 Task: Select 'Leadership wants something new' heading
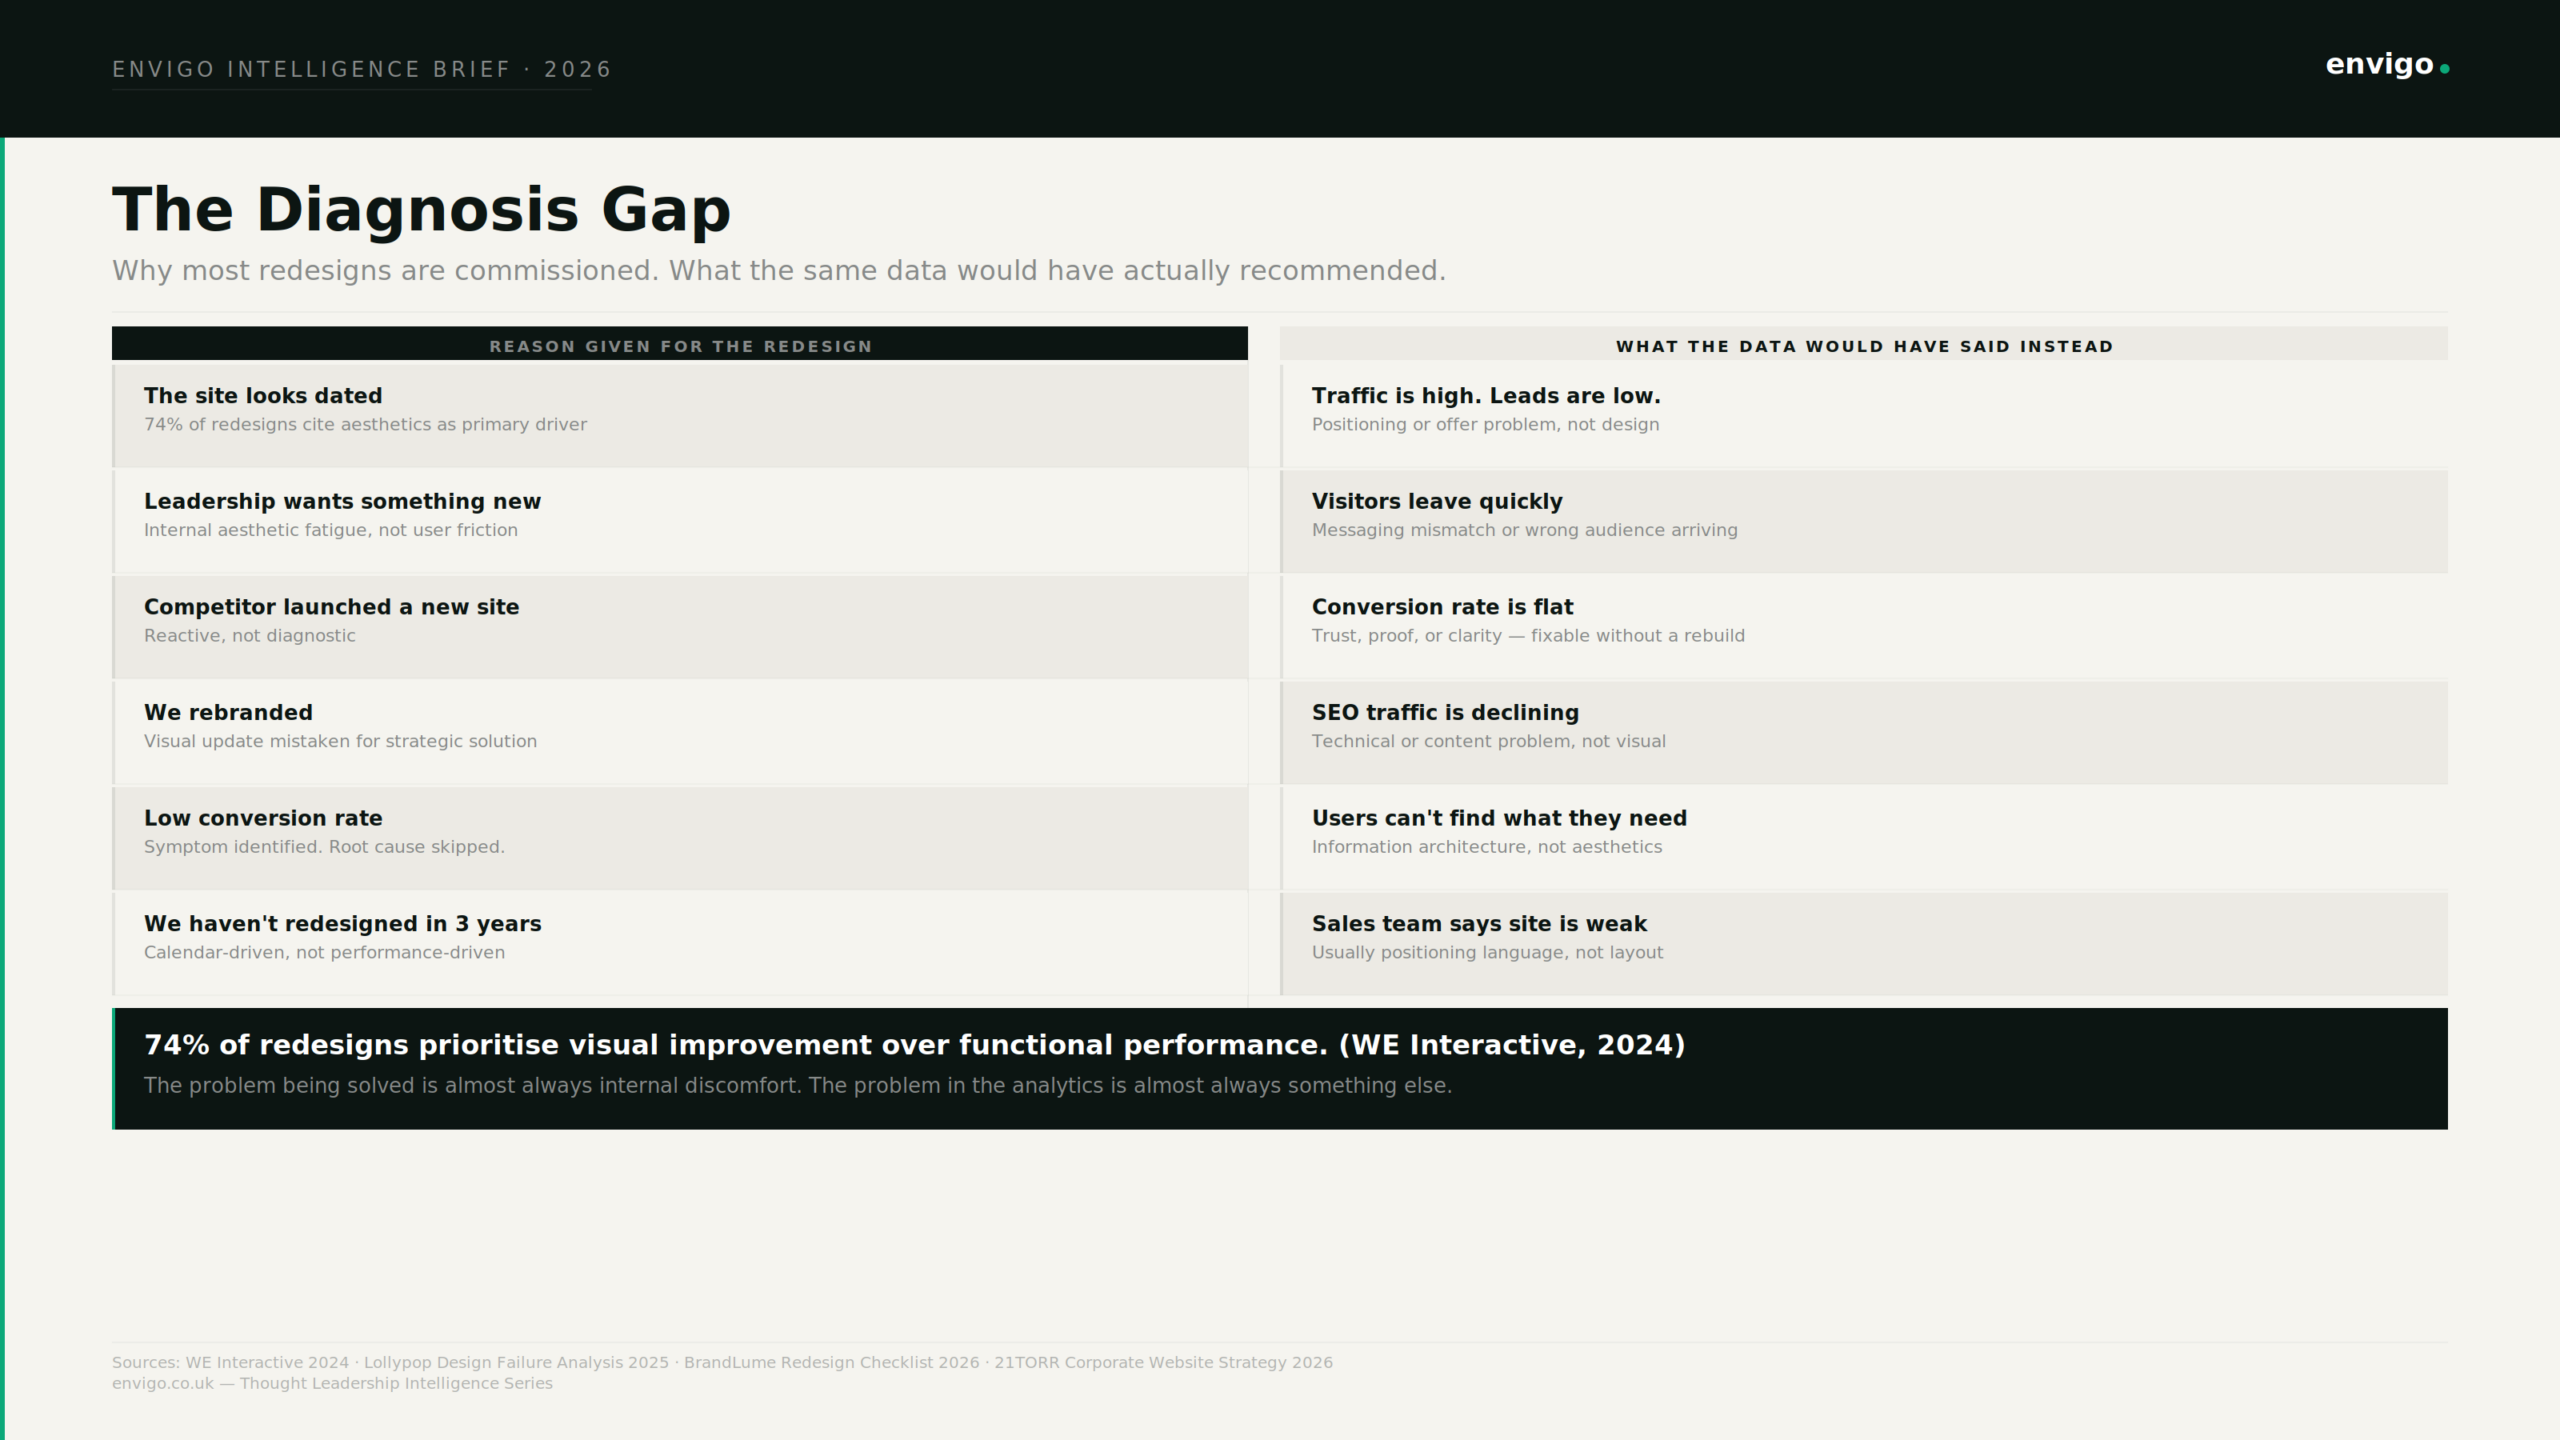coord(342,502)
